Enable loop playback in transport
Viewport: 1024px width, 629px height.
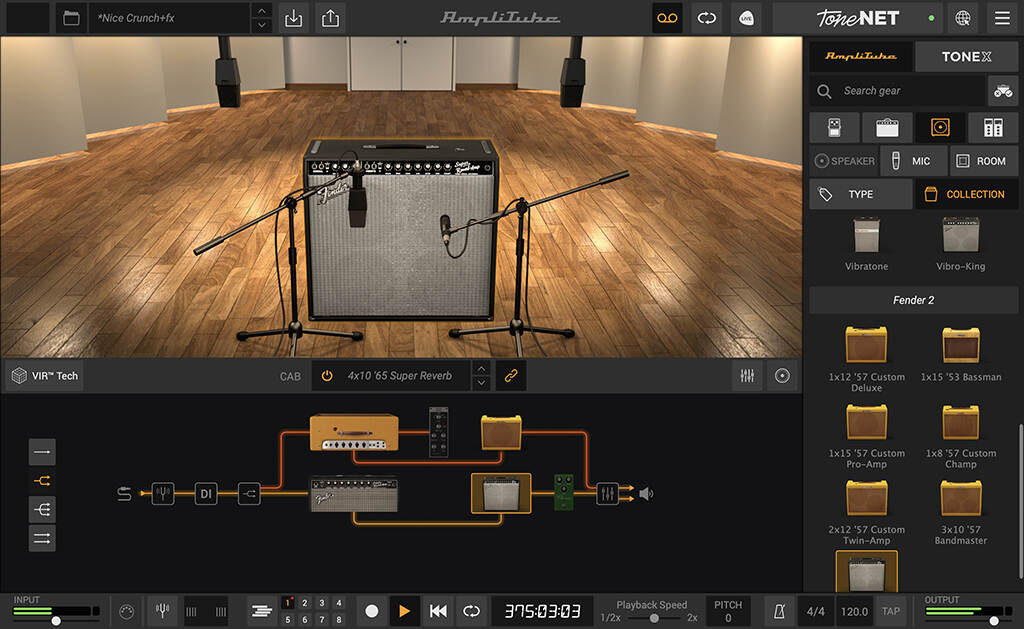point(470,610)
